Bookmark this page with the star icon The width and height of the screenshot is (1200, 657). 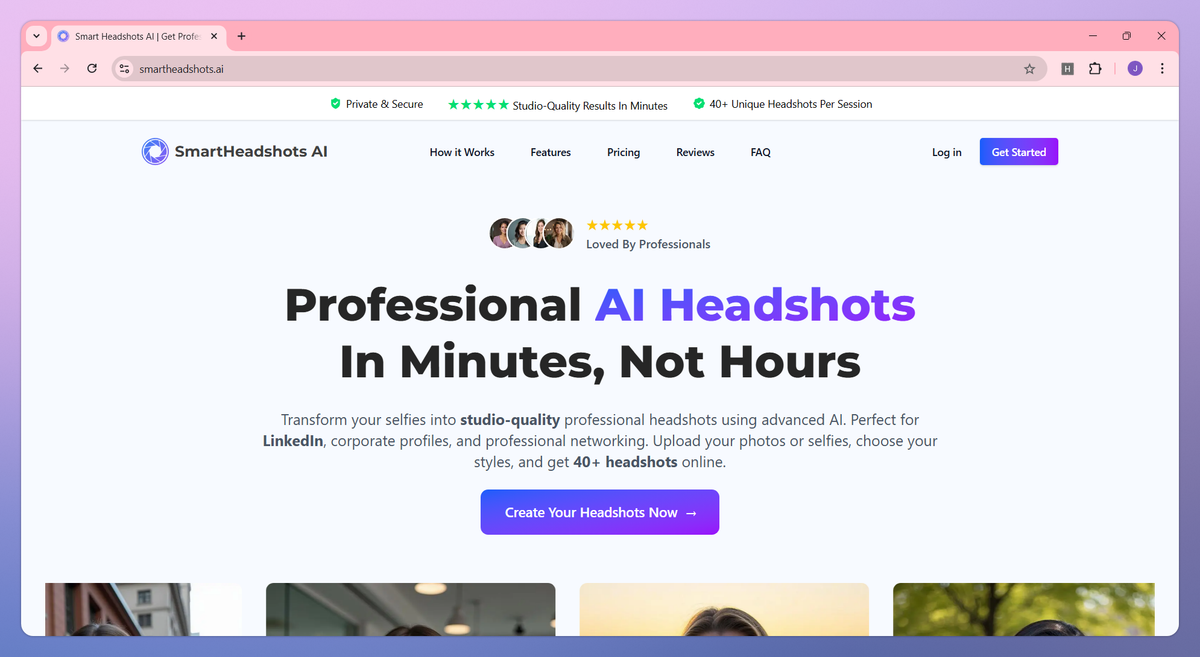(x=1029, y=69)
